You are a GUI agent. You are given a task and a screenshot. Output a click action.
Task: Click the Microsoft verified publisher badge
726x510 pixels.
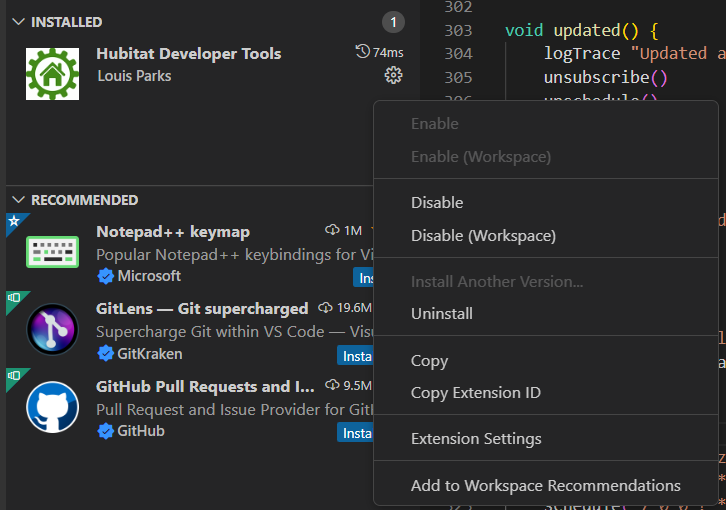click(106, 276)
